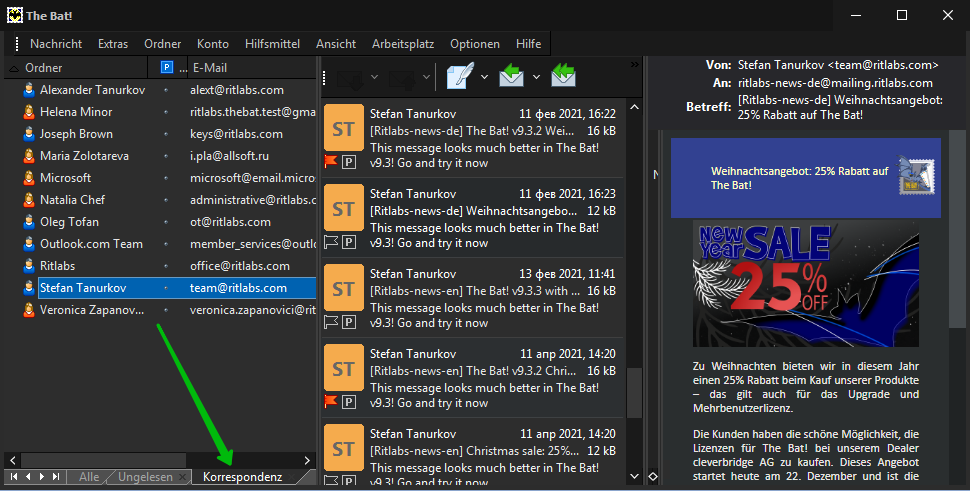Screen dimensions: 970x491
Task: Open the Extras menu
Action: 113,44
